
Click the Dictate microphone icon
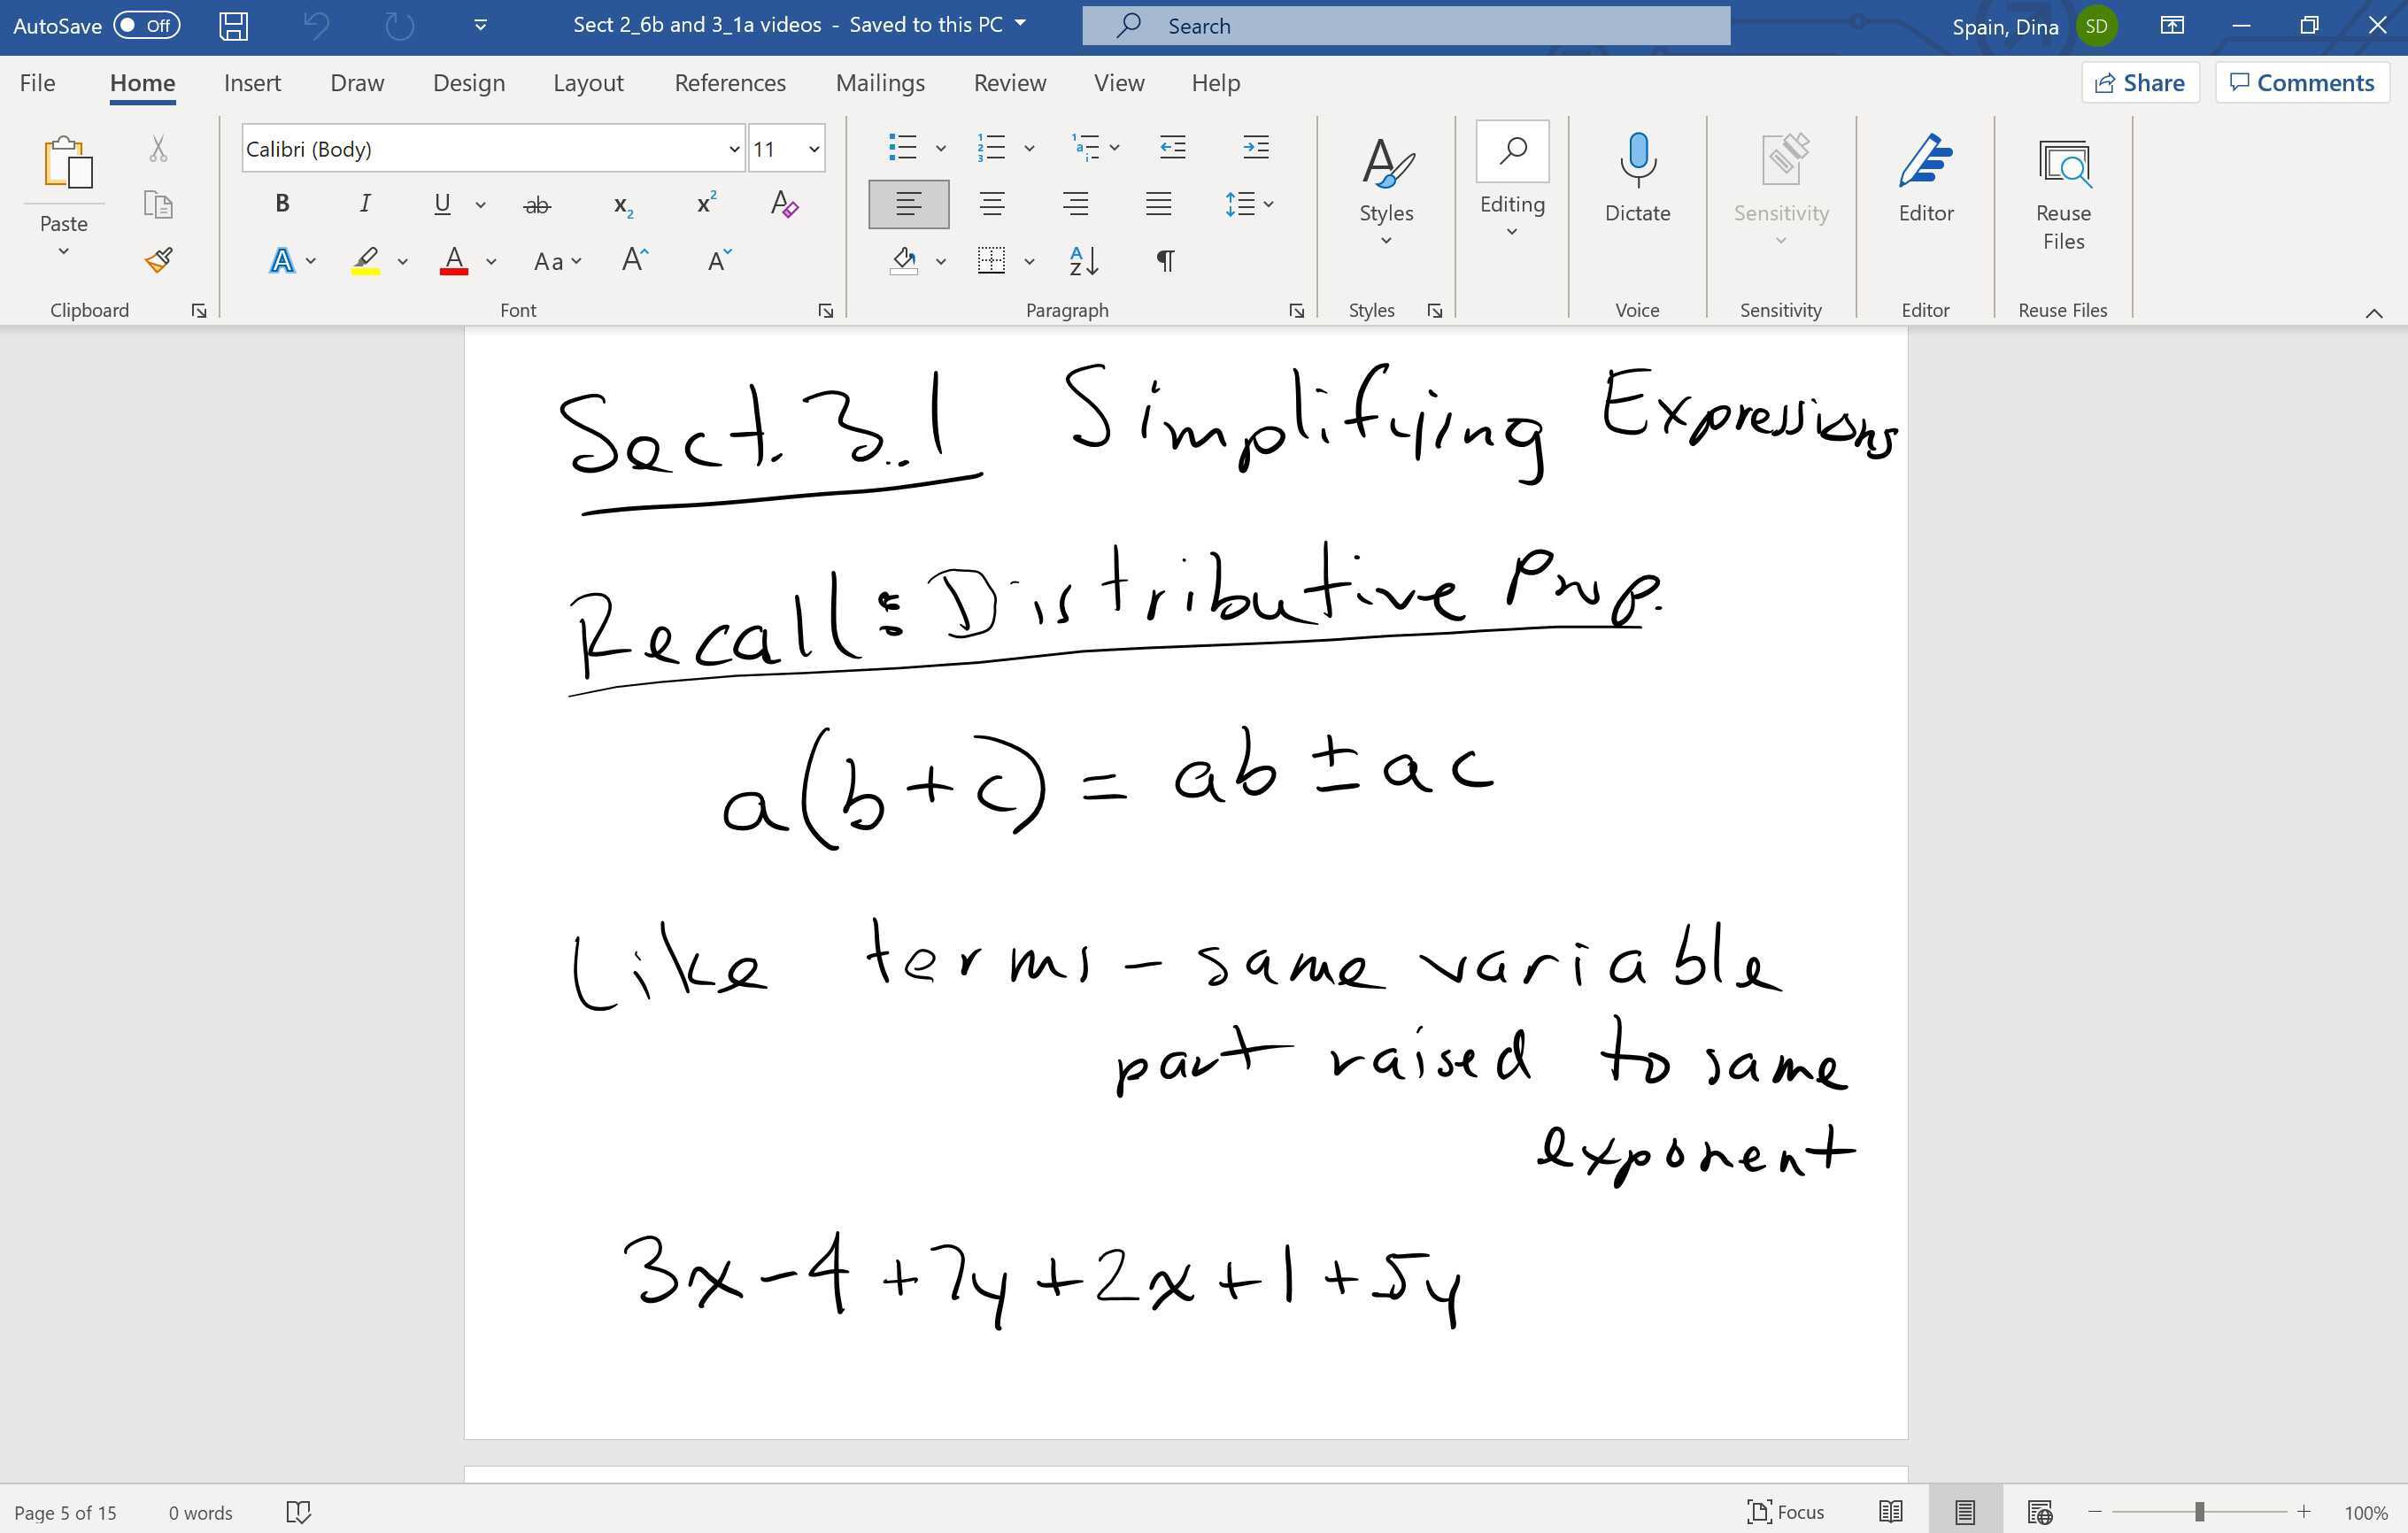[x=1637, y=160]
